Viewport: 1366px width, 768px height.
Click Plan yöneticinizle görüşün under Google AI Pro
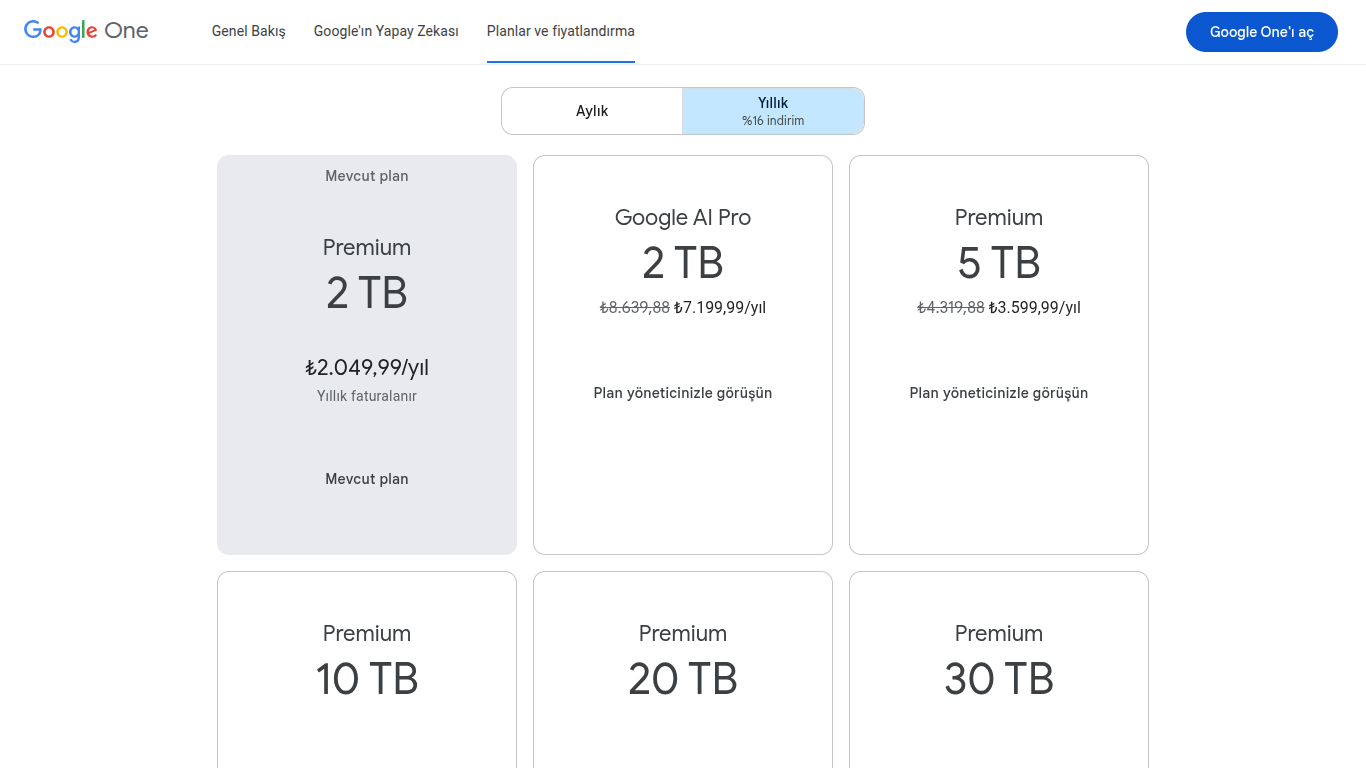(683, 393)
